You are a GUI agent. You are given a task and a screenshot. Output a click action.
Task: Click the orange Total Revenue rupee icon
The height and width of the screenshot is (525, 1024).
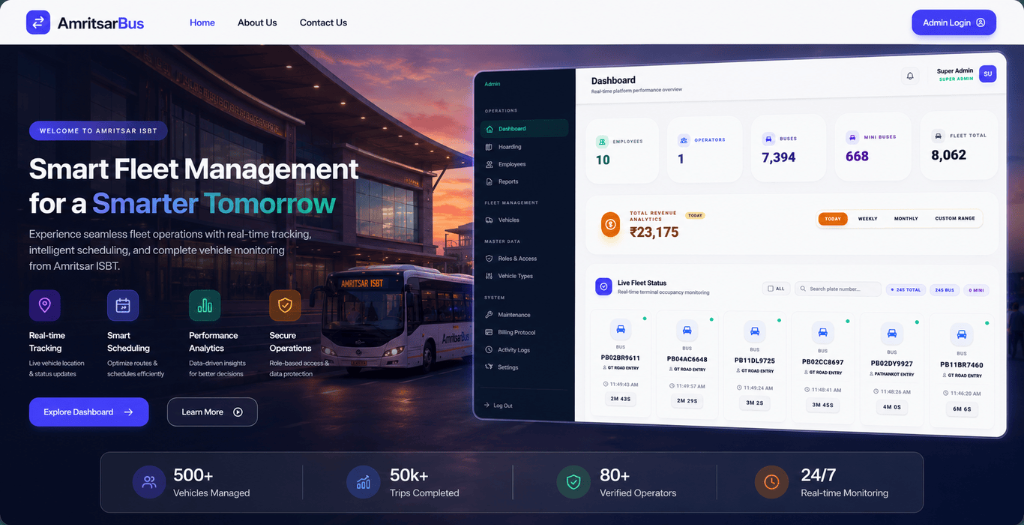[611, 224]
